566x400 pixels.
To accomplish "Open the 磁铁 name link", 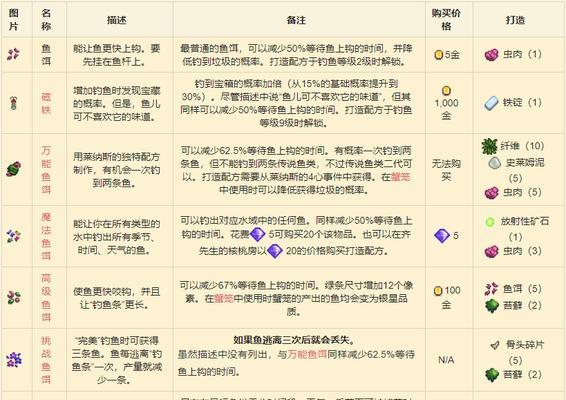I will coord(46,103).
